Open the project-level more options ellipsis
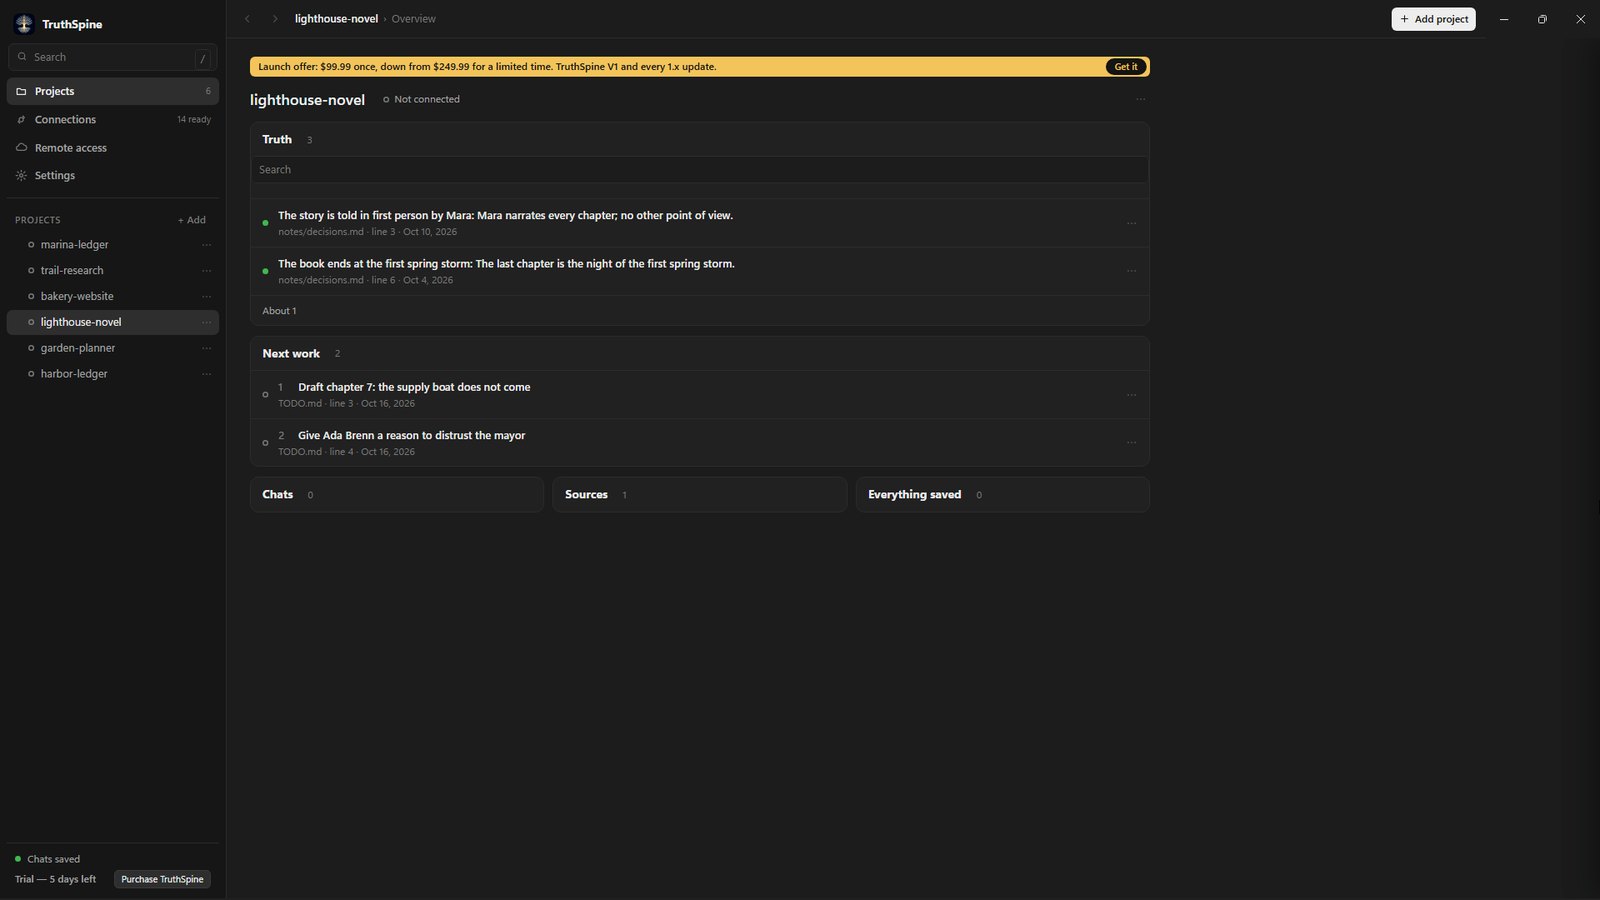Viewport: 1600px width, 900px height. pyautogui.click(x=1140, y=99)
